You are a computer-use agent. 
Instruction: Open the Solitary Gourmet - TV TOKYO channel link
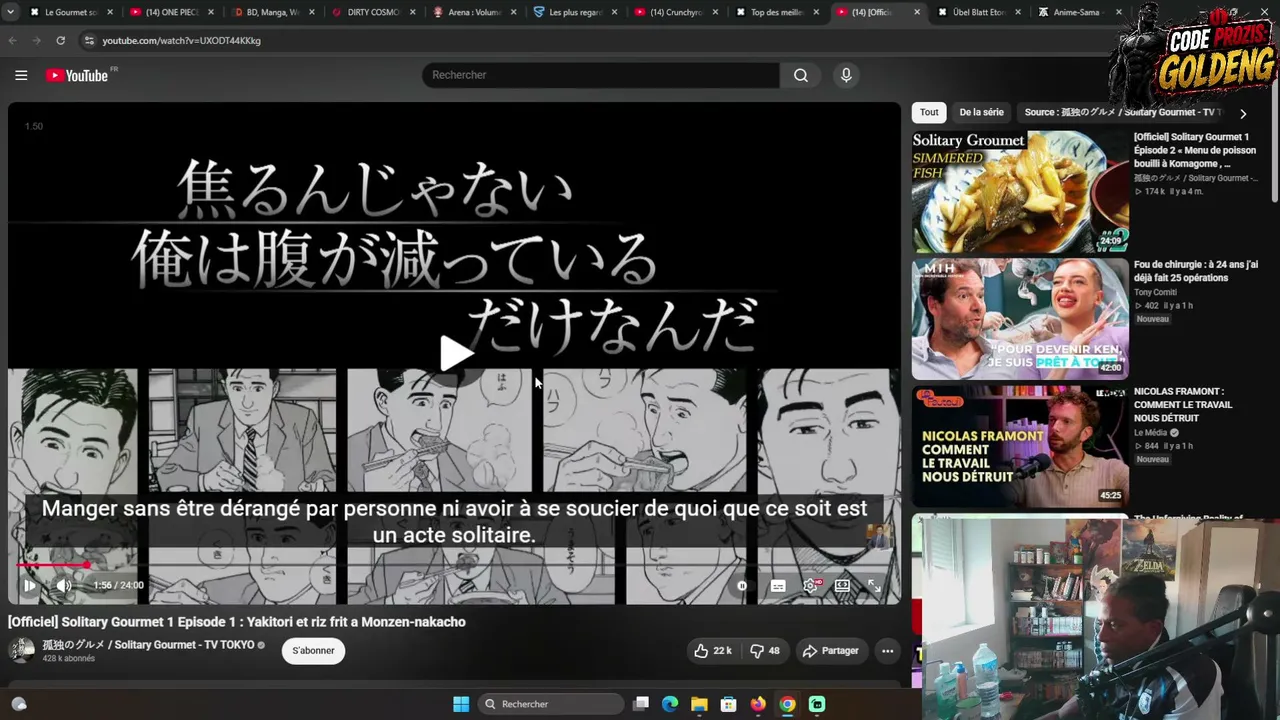coord(148,645)
